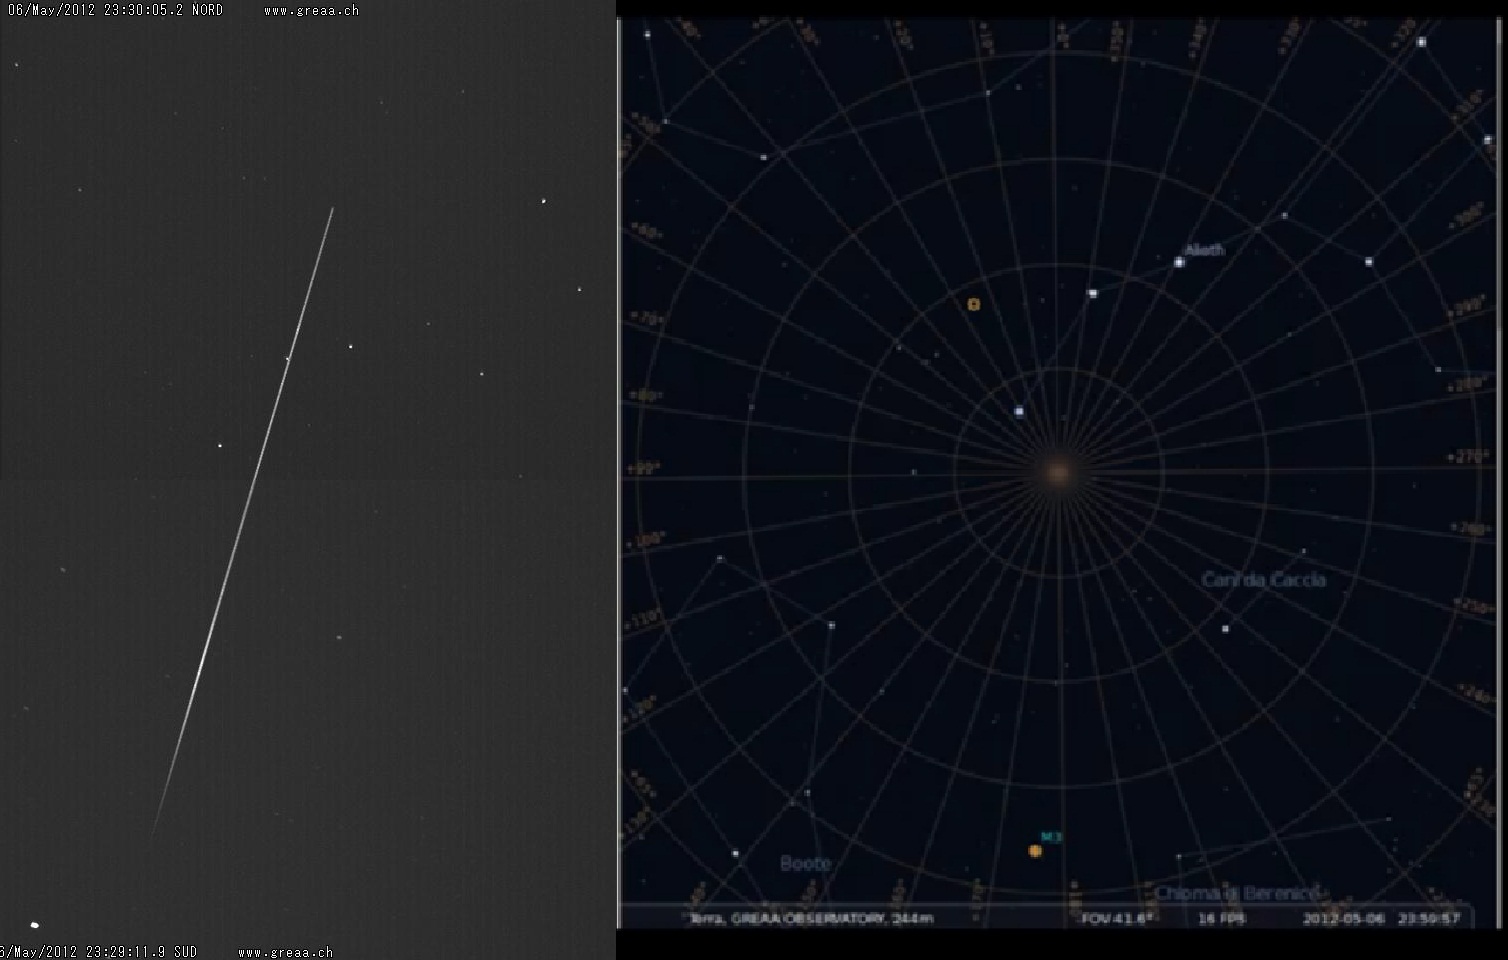Click the top 'www.greaa.ch' text
Viewport: 1508px width, 960px height.
311,10
